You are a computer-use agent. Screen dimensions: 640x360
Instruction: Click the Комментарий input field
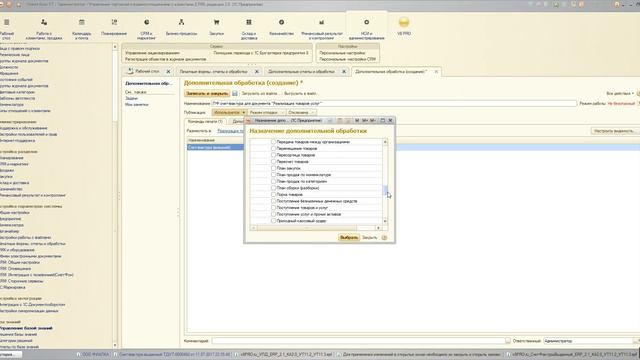coord(358,340)
